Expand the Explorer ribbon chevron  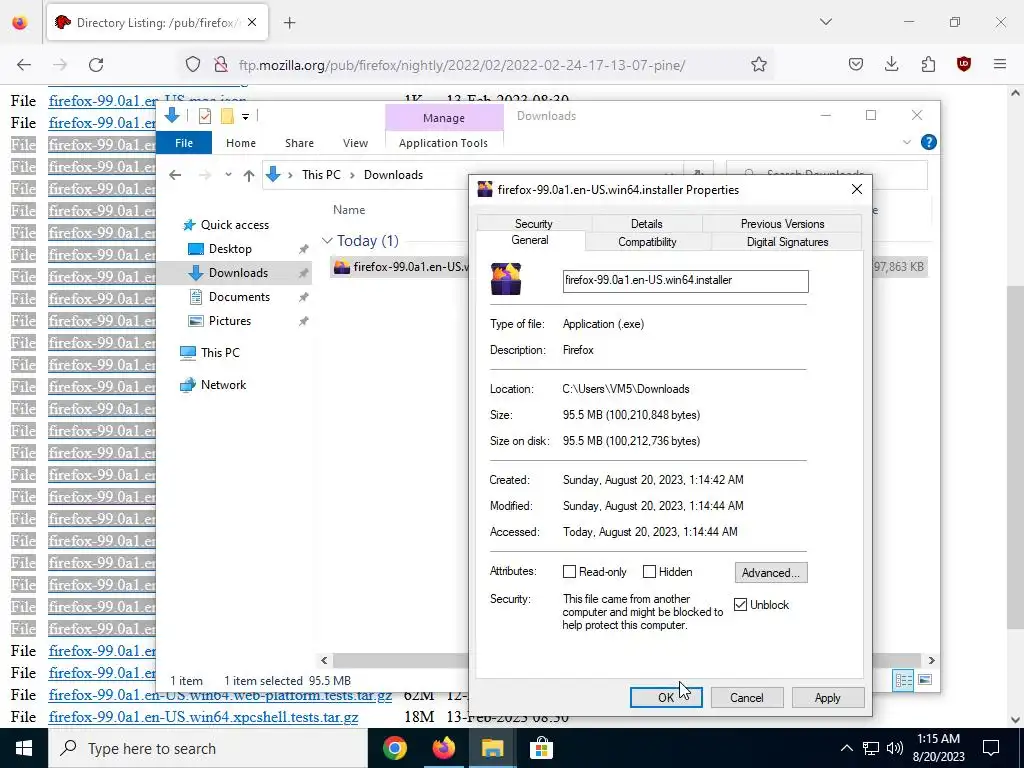click(x=906, y=142)
